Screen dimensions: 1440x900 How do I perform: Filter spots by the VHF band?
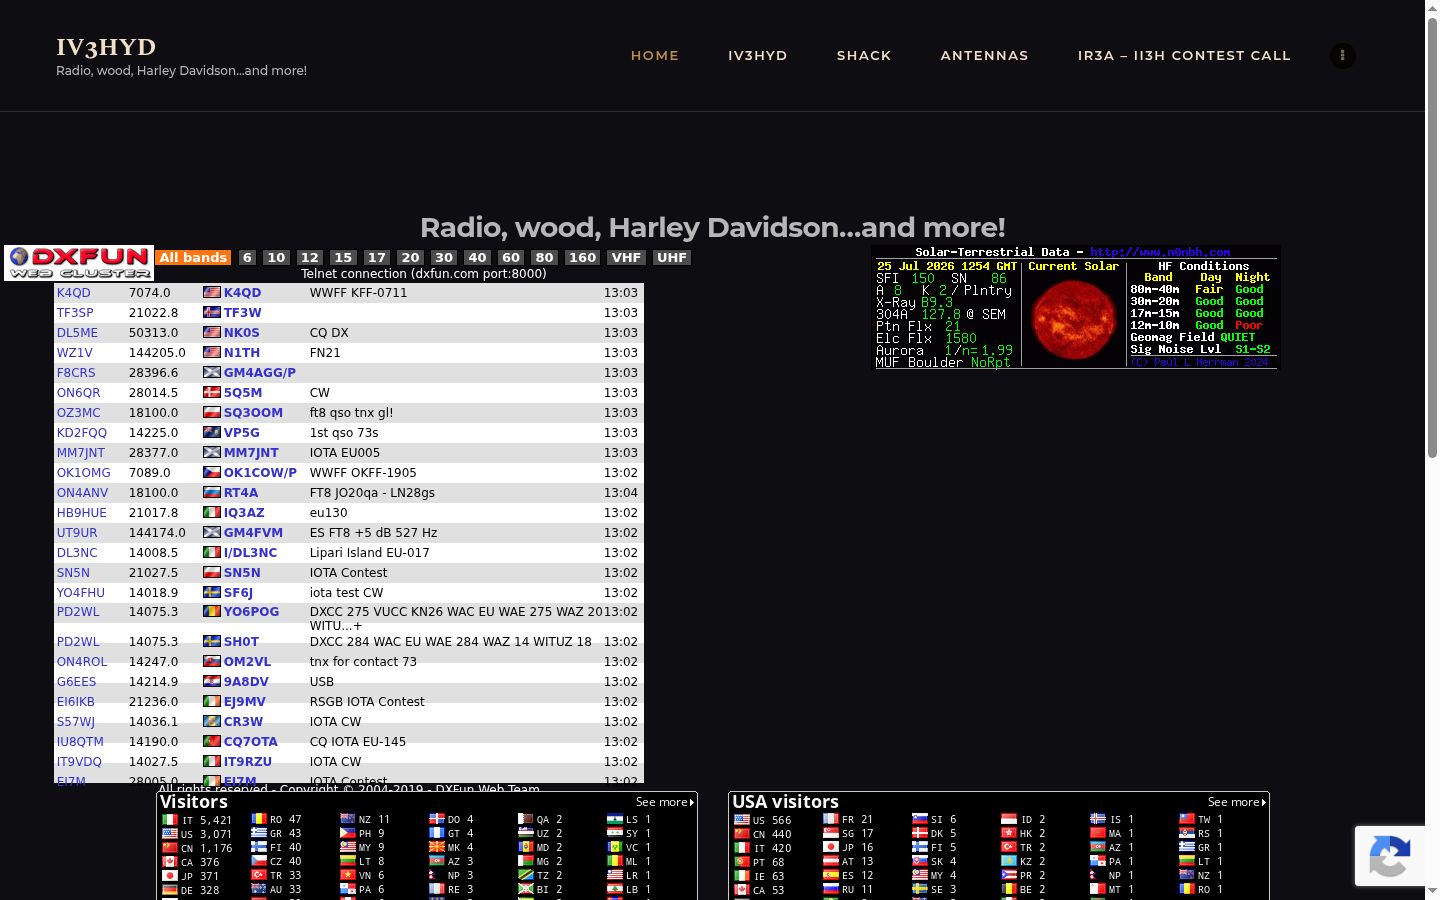click(626, 258)
